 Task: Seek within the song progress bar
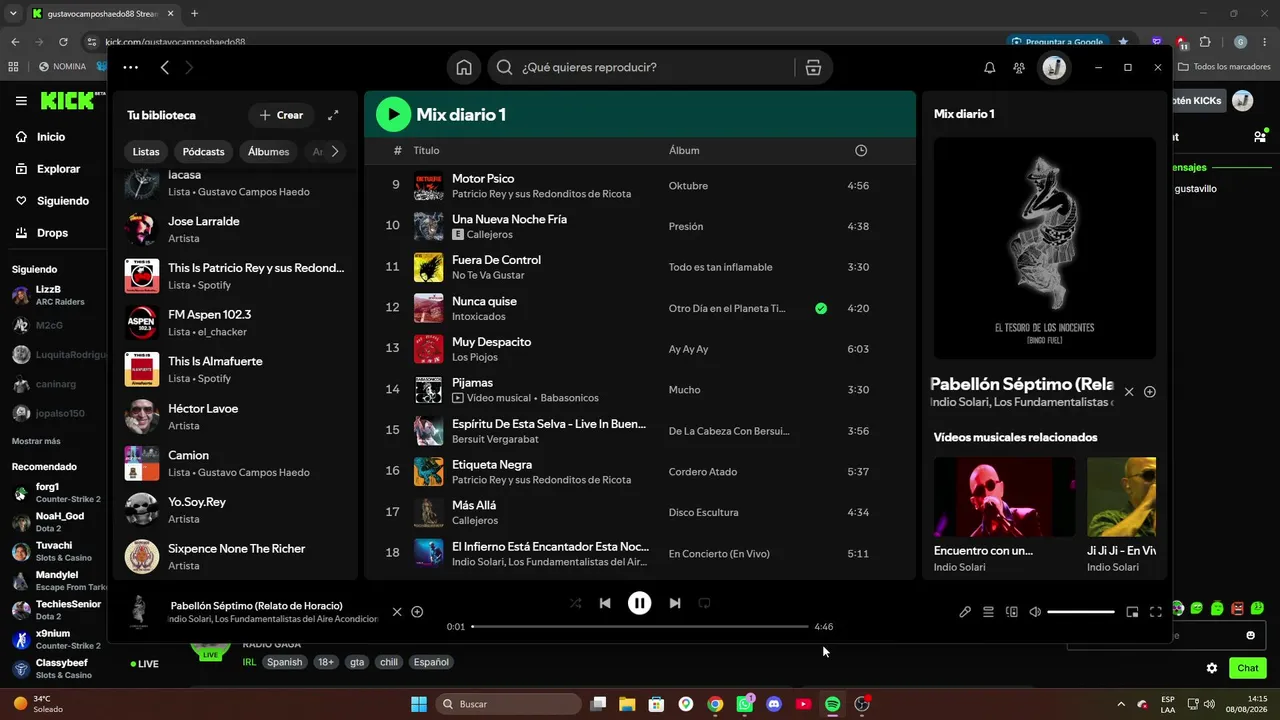pos(640,627)
